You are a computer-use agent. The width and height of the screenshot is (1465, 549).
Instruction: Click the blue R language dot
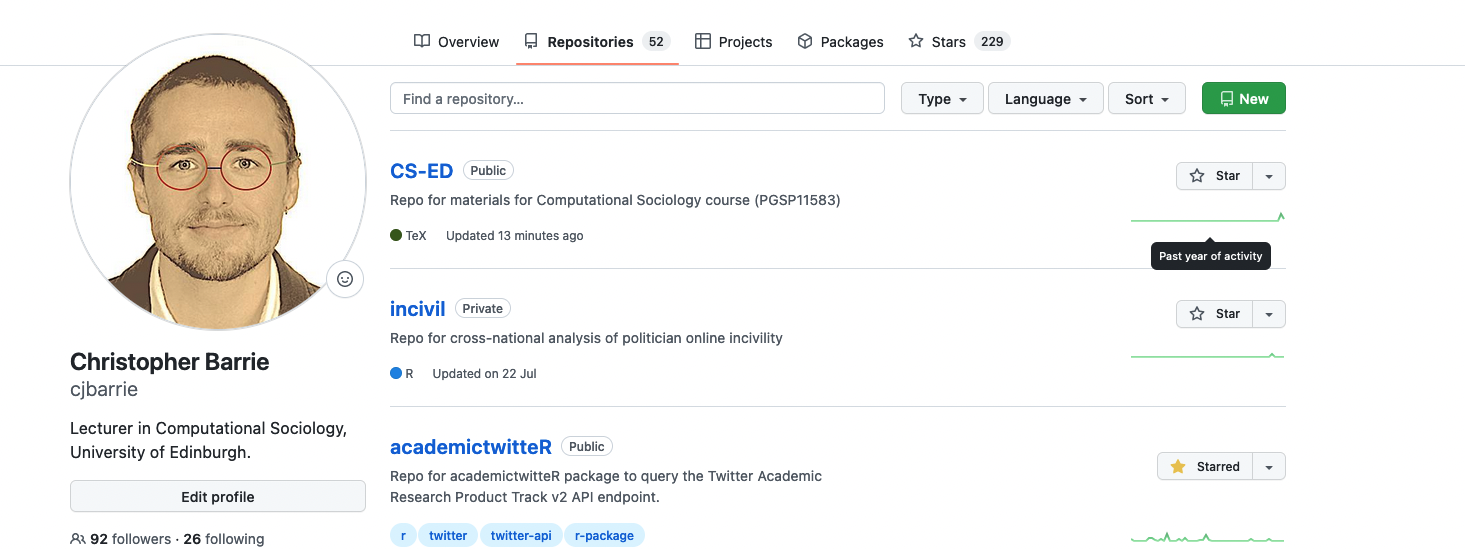(396, 374)
